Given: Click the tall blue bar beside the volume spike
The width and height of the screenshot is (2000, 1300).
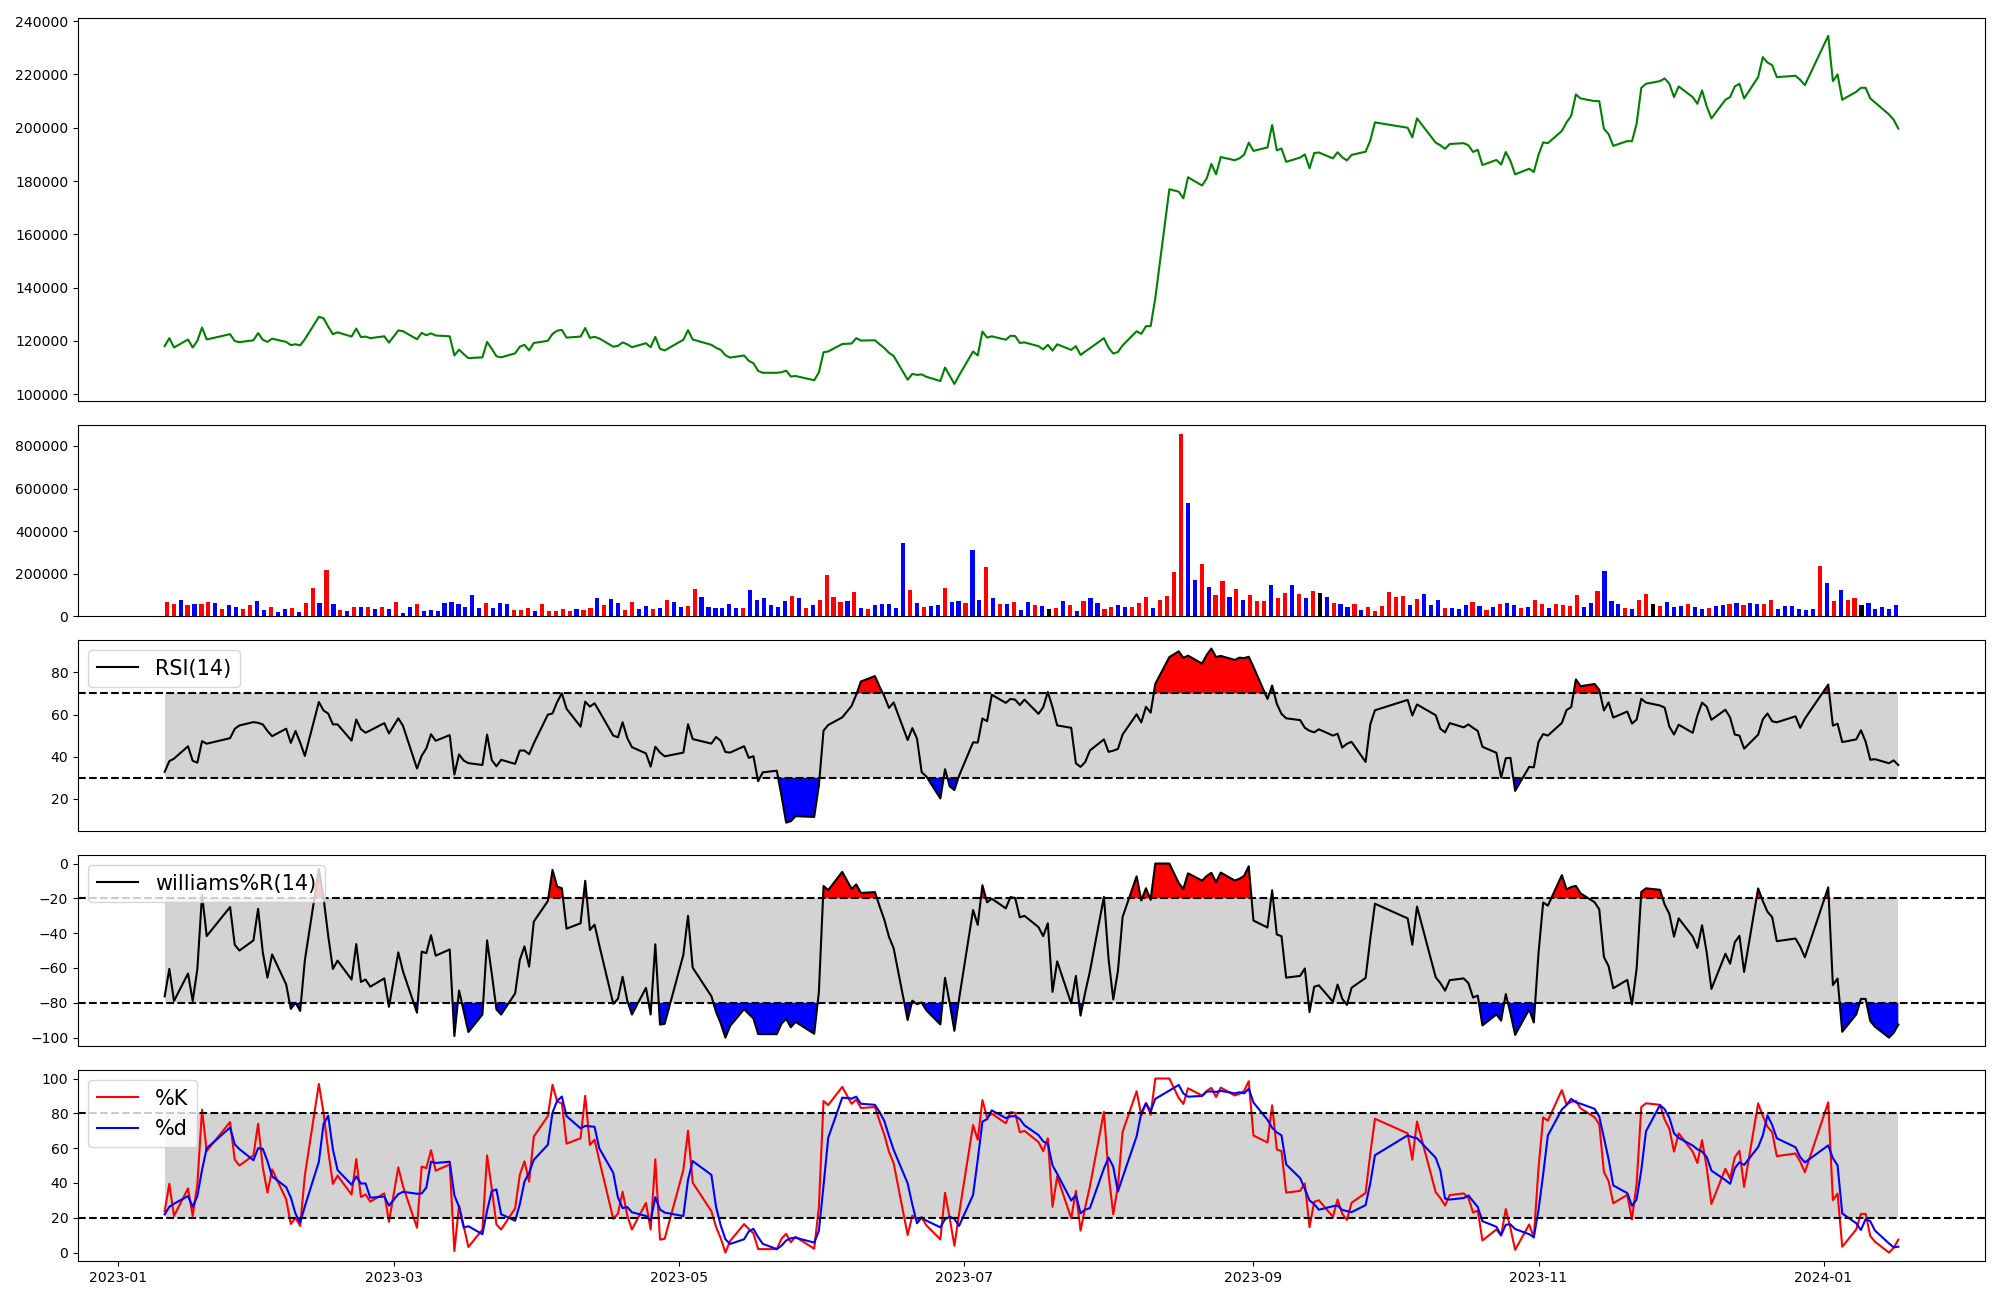Looking at the screenshot, I should coord(1188,560).
